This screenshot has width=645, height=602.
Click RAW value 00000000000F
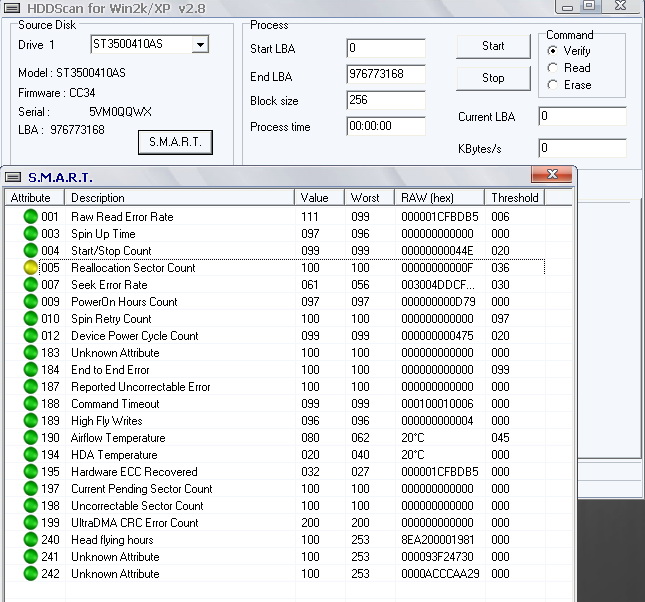click(437, 268)
